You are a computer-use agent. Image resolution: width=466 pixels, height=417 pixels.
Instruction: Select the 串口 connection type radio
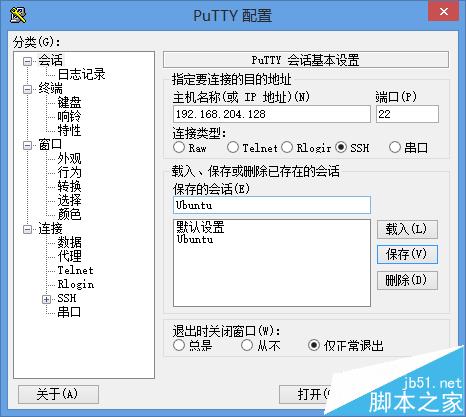[395, 147]
